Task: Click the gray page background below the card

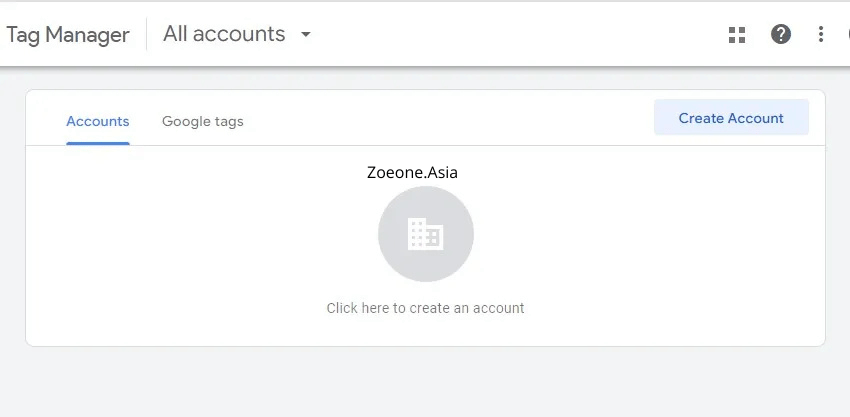Action: point(426,382)
